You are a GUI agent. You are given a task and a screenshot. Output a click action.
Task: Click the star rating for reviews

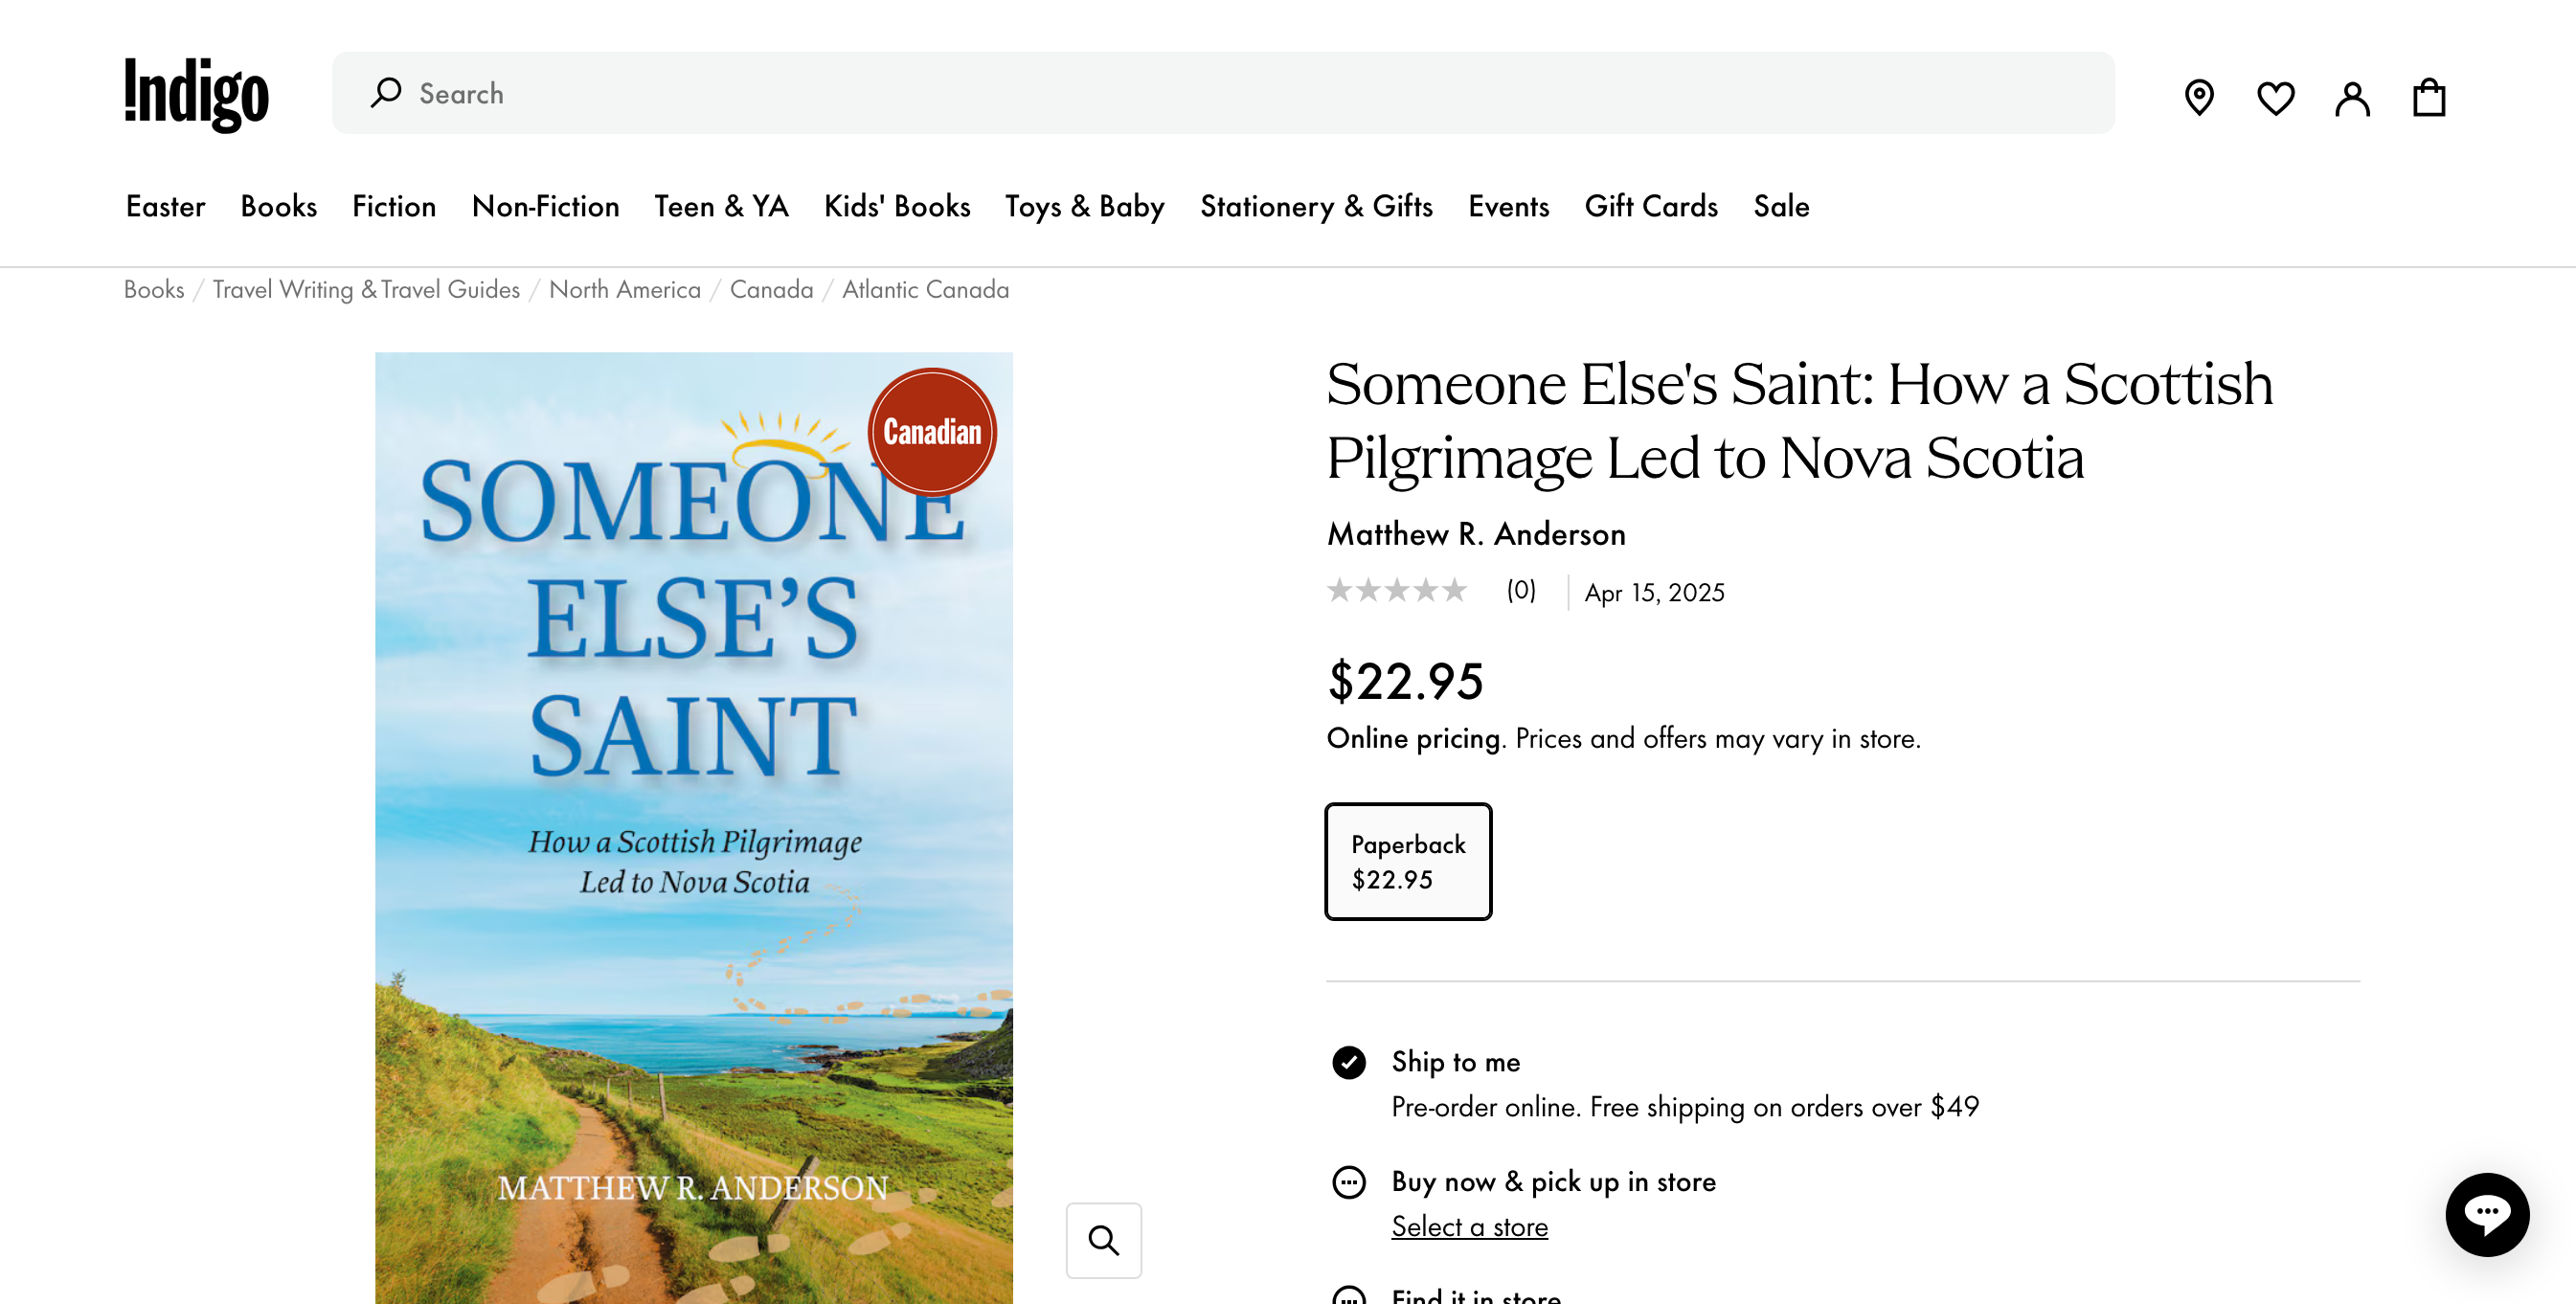click(x=1396, y=591)
